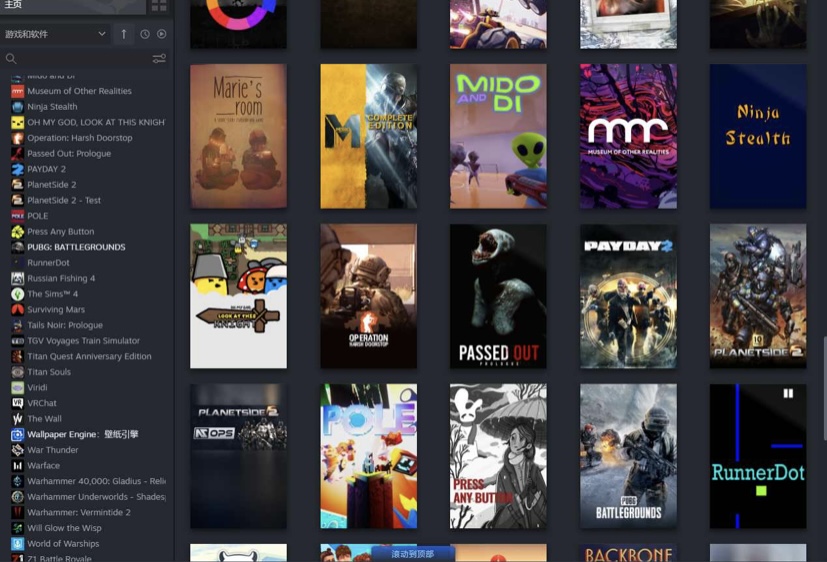Screen dimensions: 827x562
Task: Open the 游戏和软件 filter dropdown
Action: pyautogui.click(x=55, y=34)
